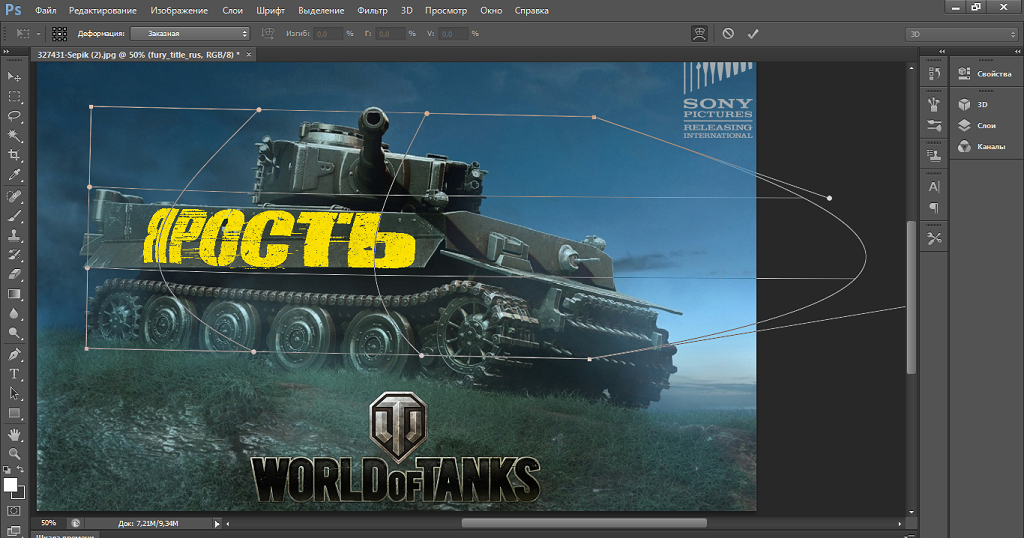Change the screen mode

click(x=14, y=530)
